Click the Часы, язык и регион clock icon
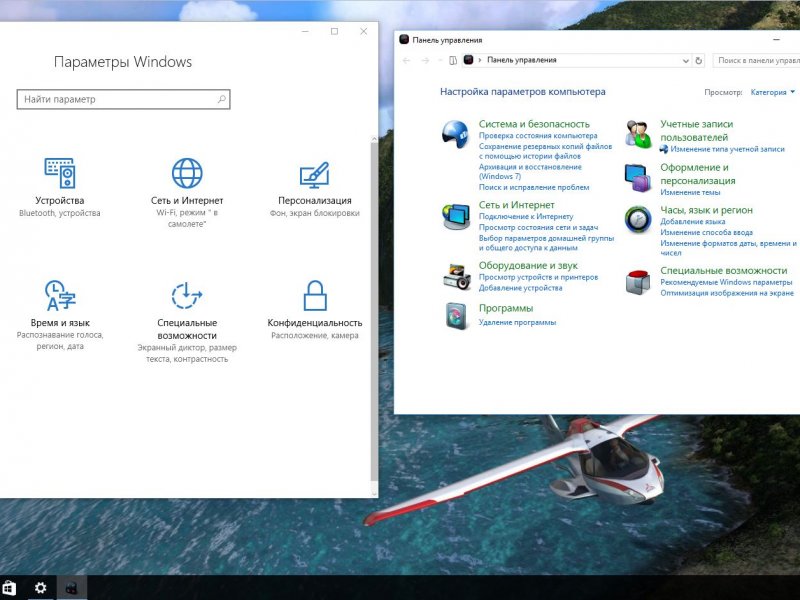This screenshot has width=800, height=600. (638, 219)
